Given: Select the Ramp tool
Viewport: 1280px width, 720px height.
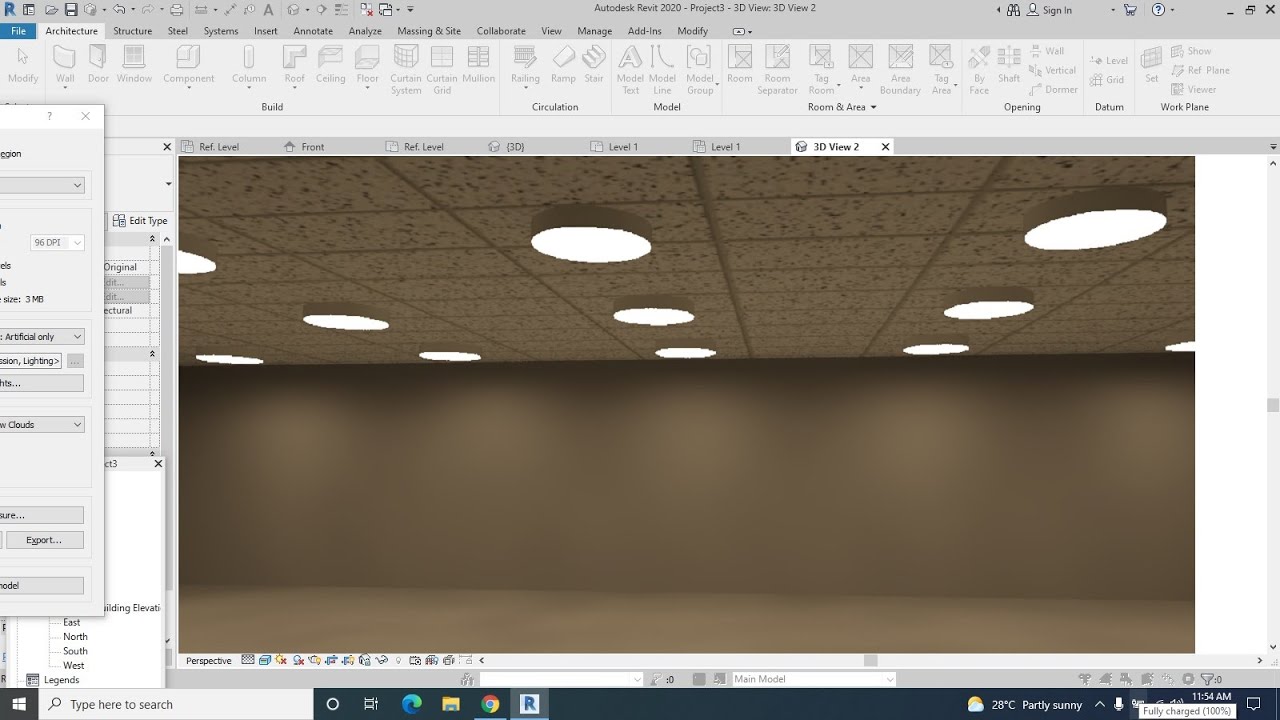Looking at the screenshot, I should pos(563,65).
